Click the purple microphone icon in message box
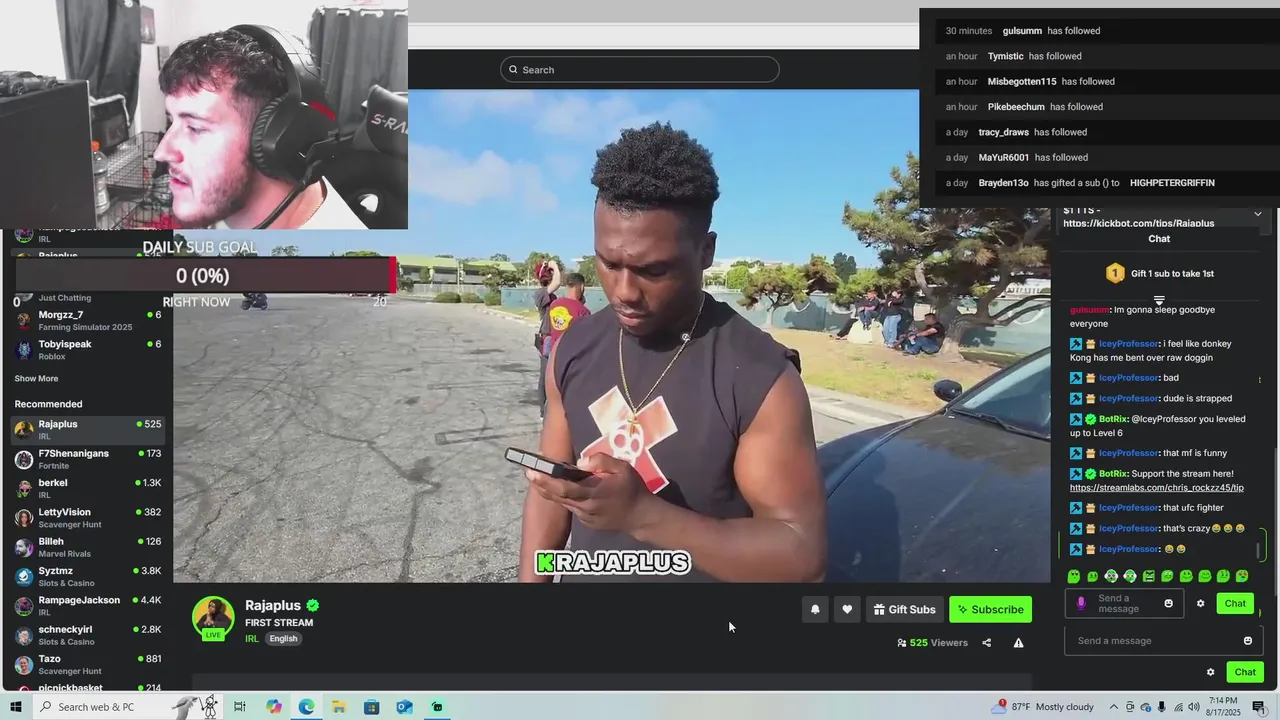The width and height of the screenshot is (1280, 720). 1080,603
